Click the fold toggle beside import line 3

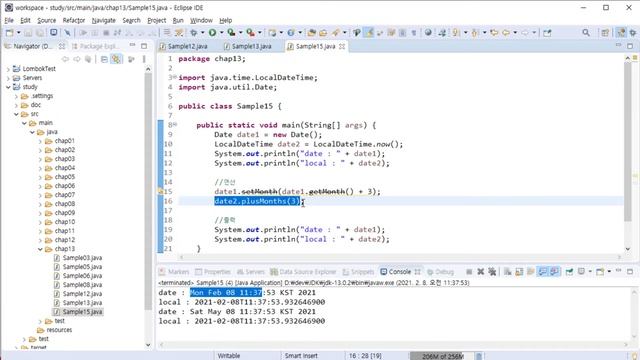(x=175, y=77)
